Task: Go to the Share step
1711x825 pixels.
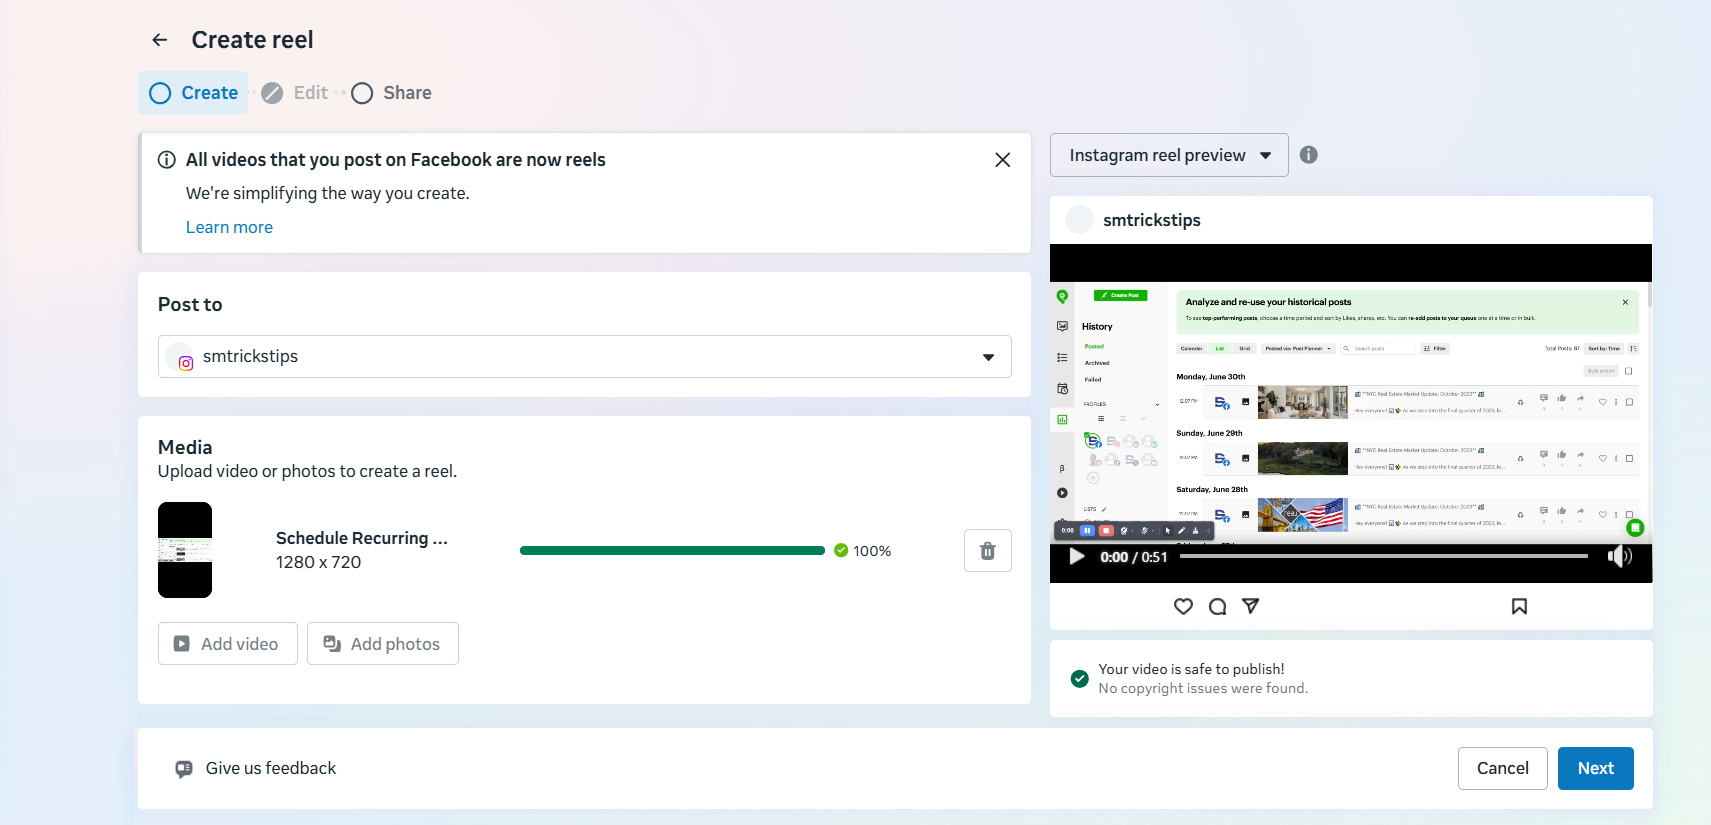Action: tap(392, 93)
